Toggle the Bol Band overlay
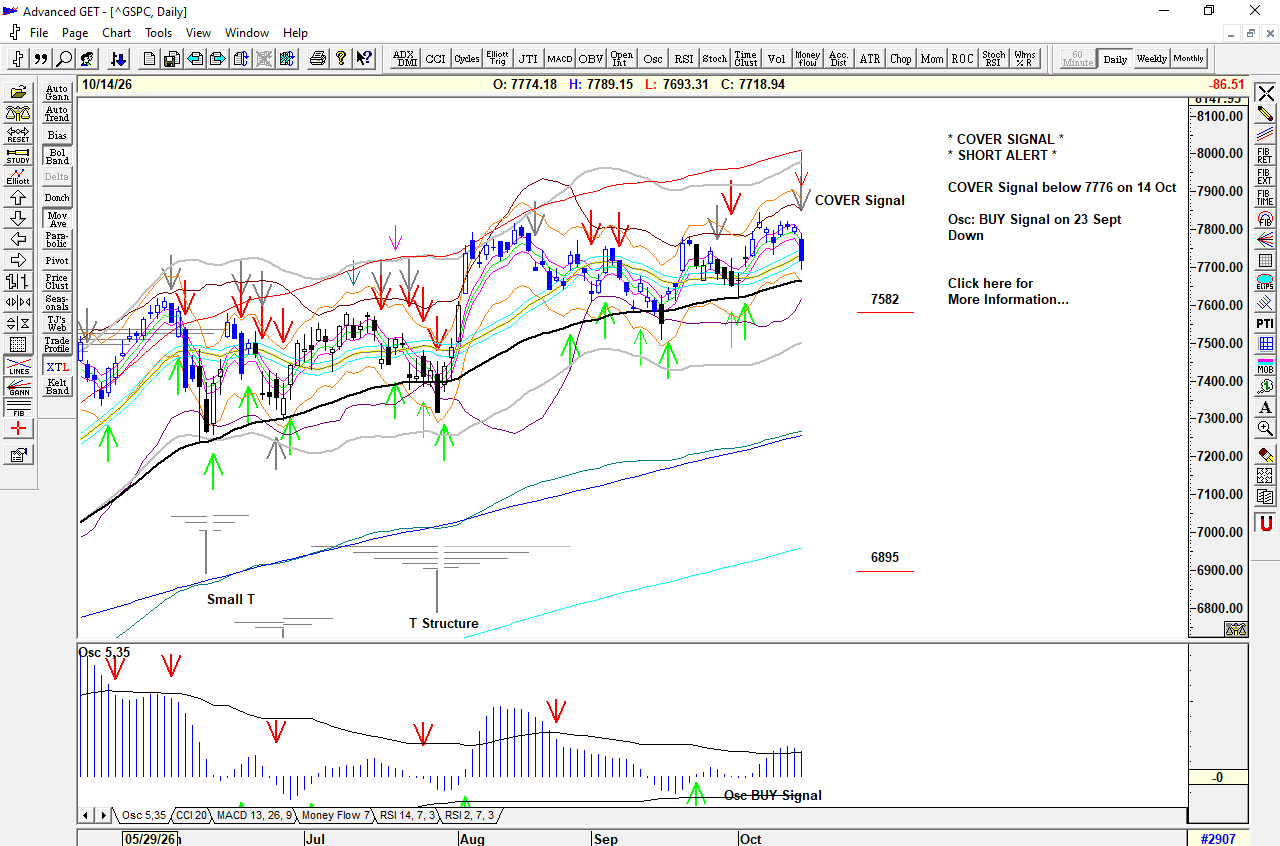The image size is (1280, 846). [57, 156]
